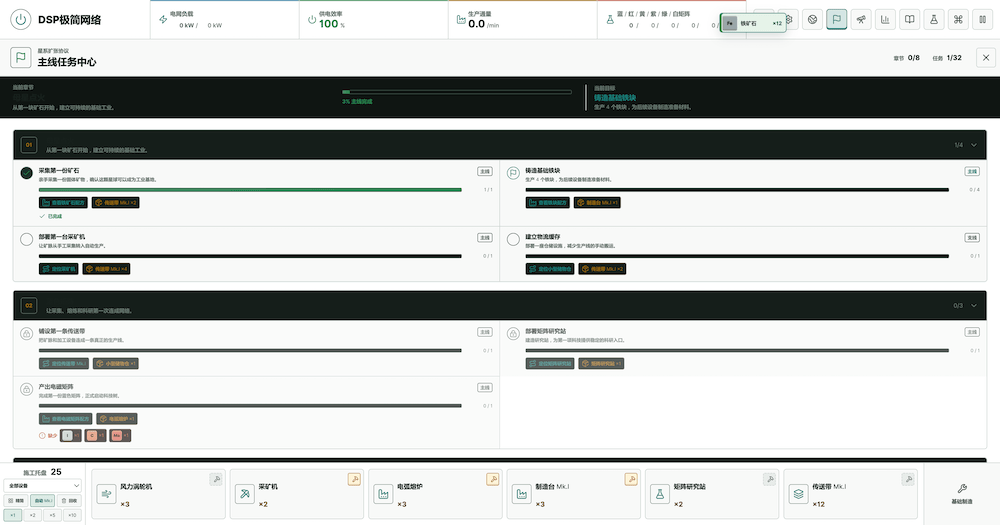Click 查看电磁矩阵配方 button

(x=66, y=418)
